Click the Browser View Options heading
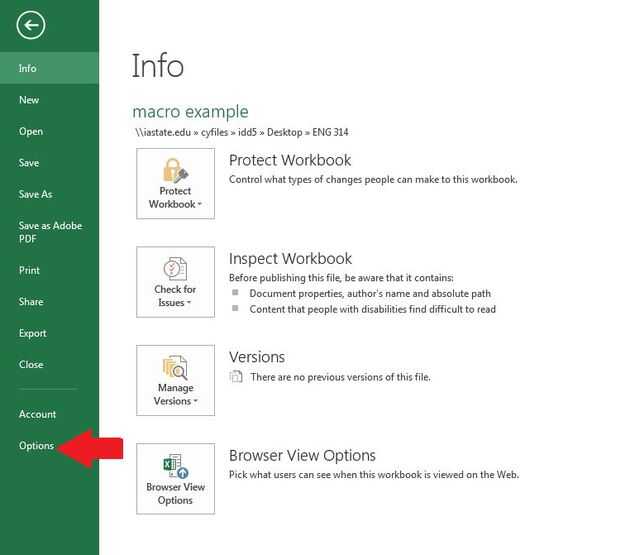 tap(302, 455)
